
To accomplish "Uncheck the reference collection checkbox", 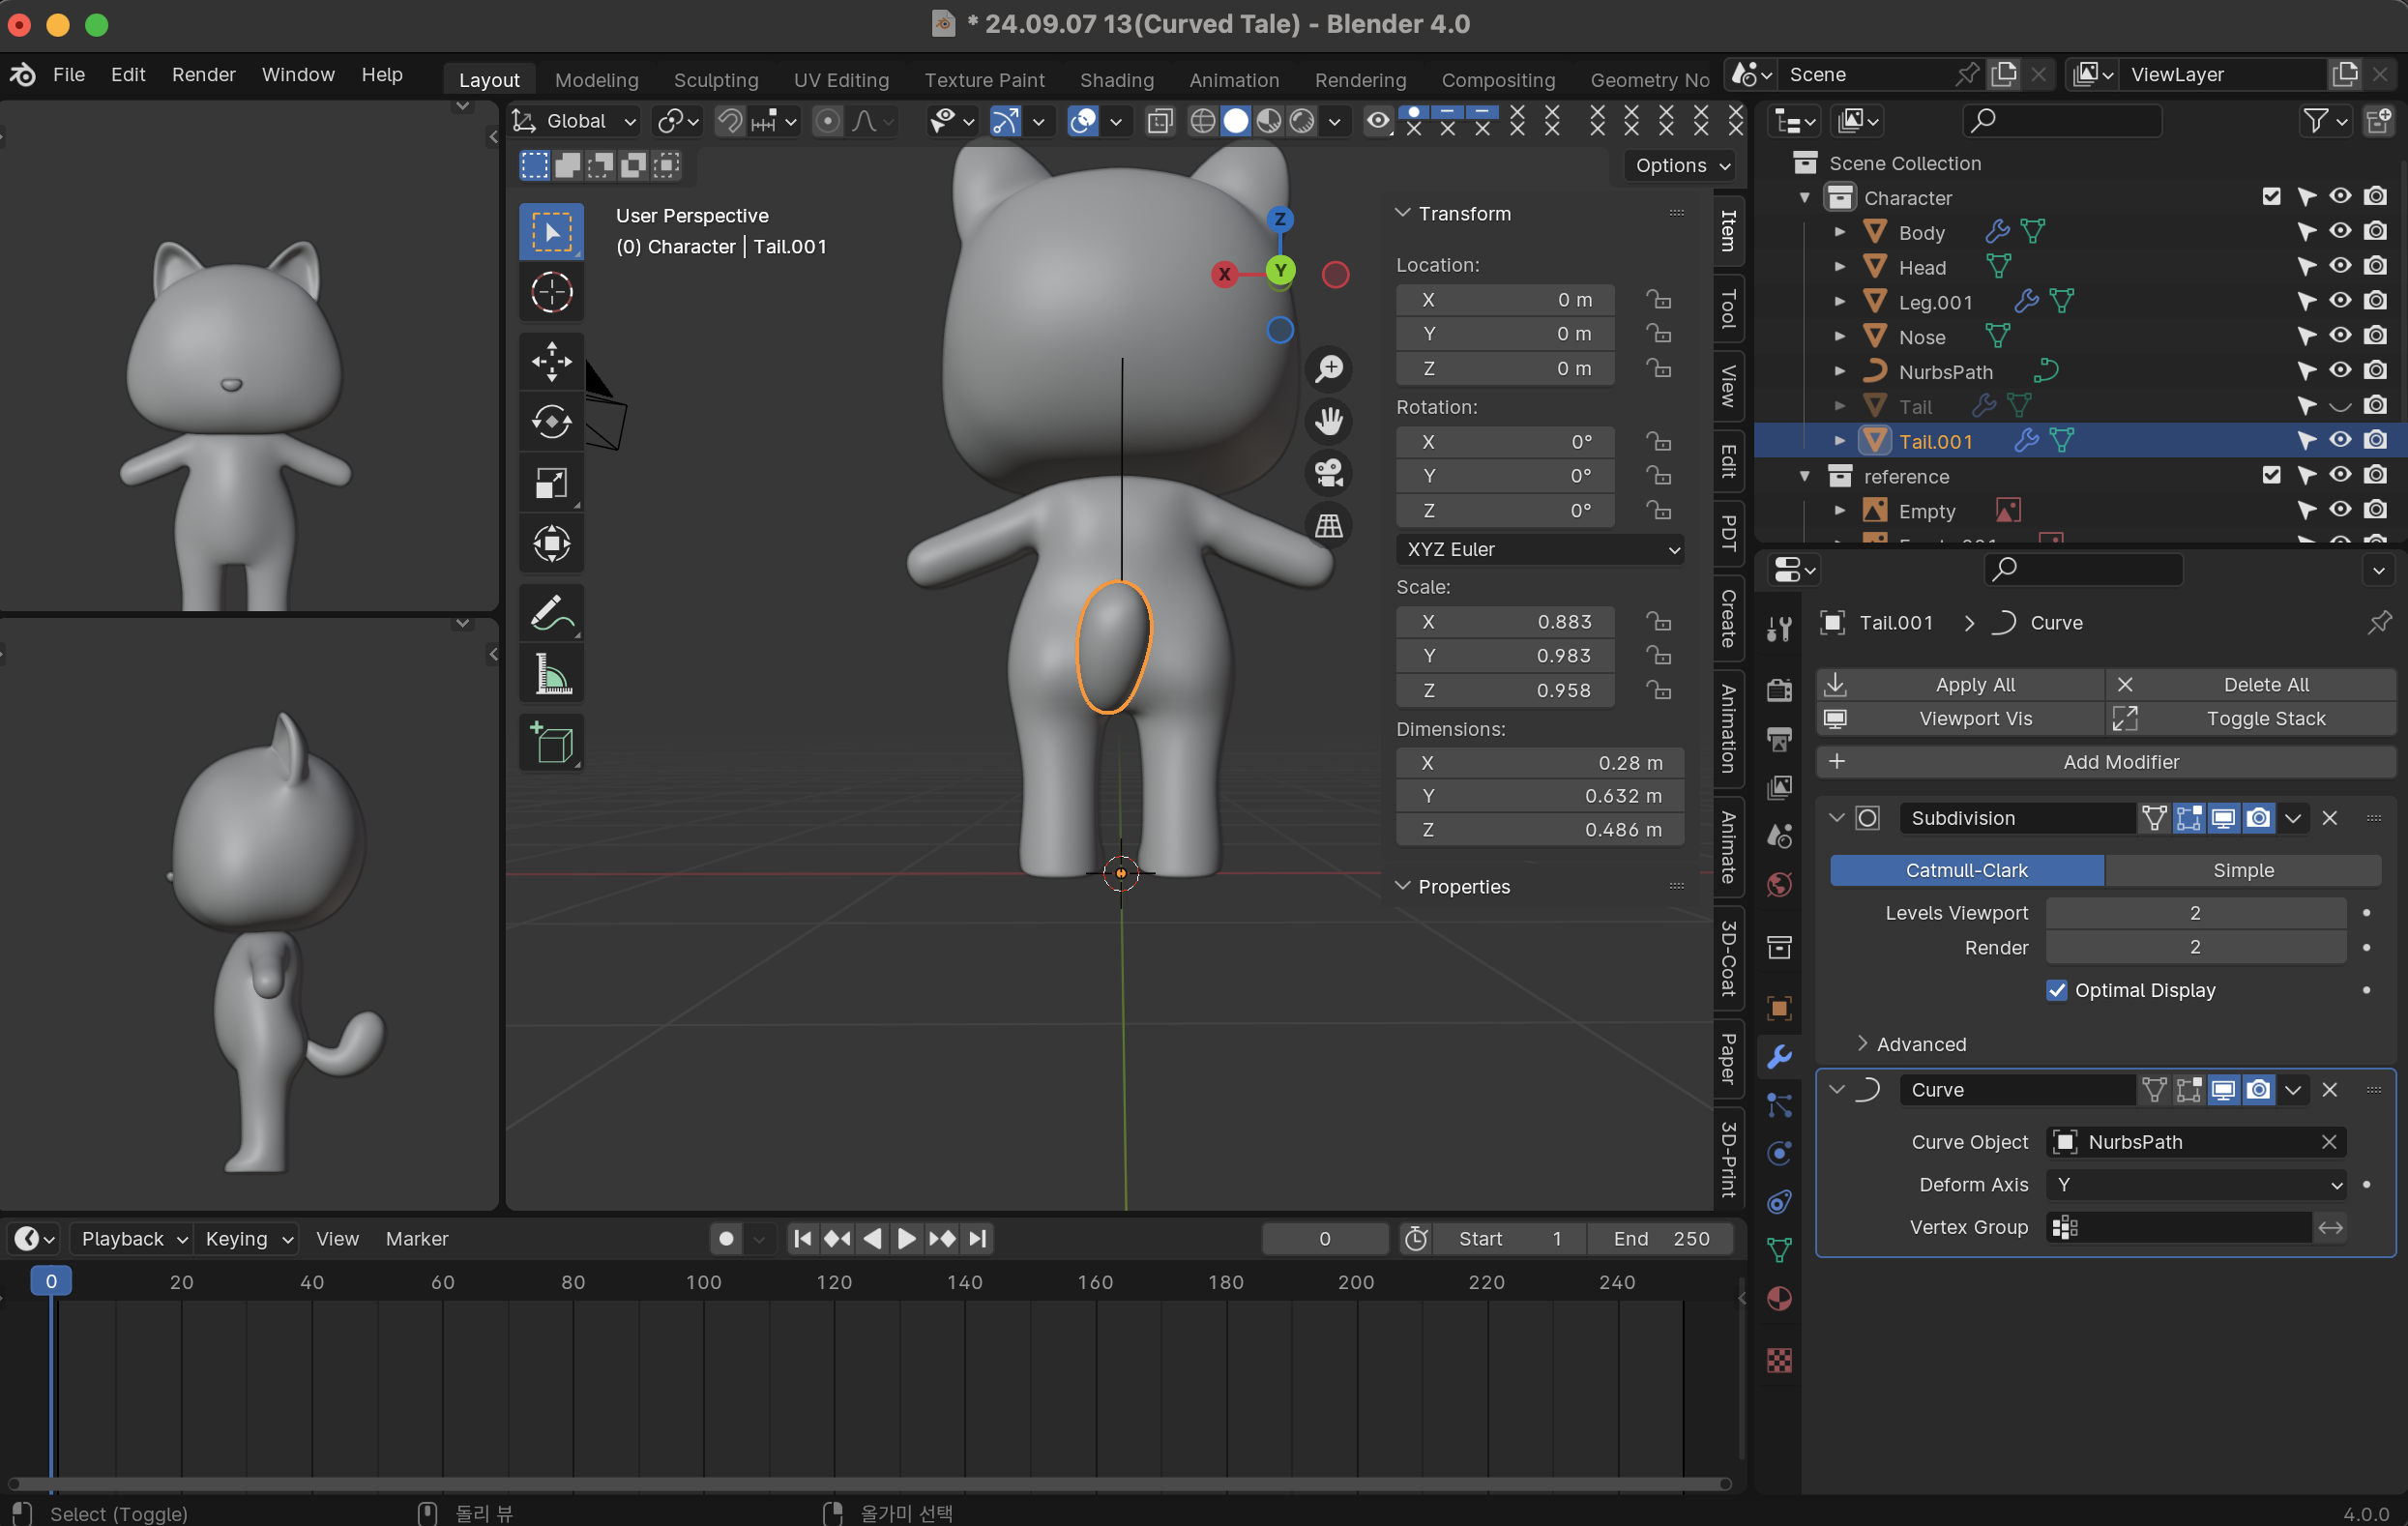I will click(2272, 475).
